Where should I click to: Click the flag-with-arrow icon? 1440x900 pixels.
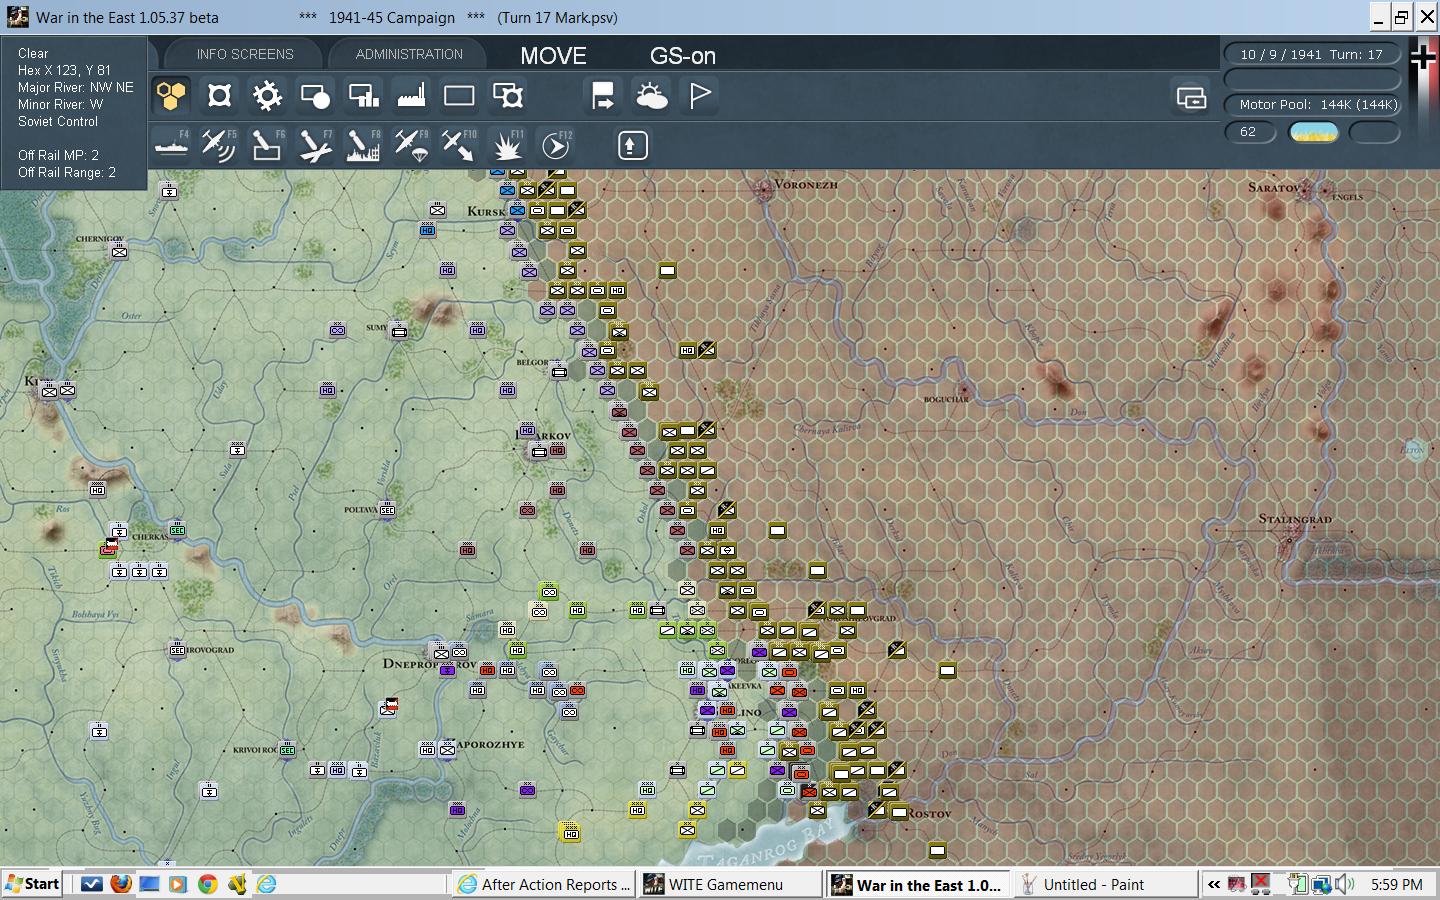coord(603,96)
